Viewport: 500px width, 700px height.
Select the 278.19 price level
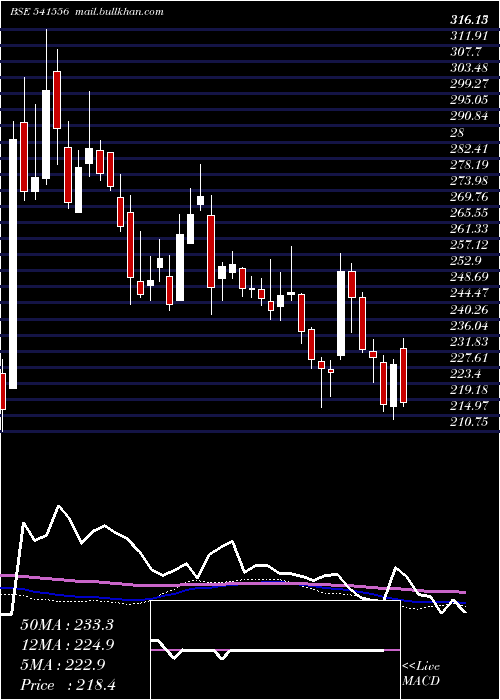click(x=469, y=165)
